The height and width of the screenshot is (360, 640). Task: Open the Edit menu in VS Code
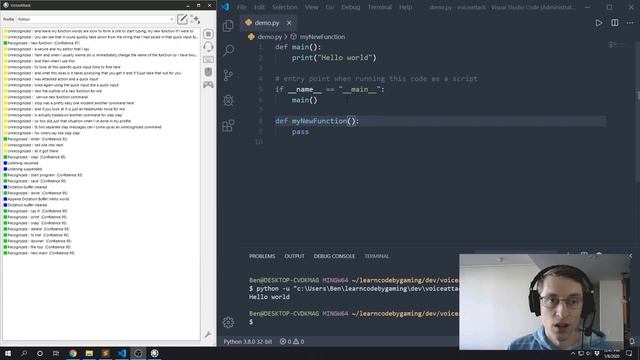[x=259, y=7]
